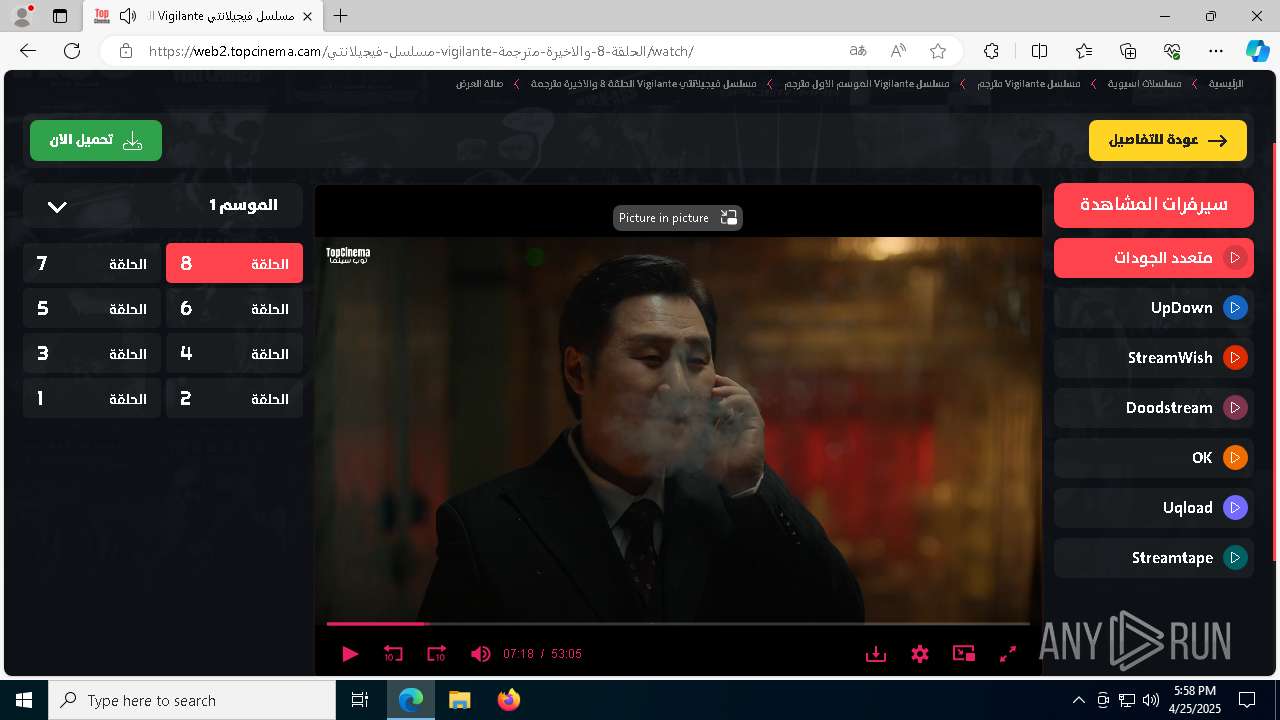Image resolution: width=1280 pixels, height=720 pixels.
Task: Open Browser essentials heart icon
Action: pos(1172,51)
